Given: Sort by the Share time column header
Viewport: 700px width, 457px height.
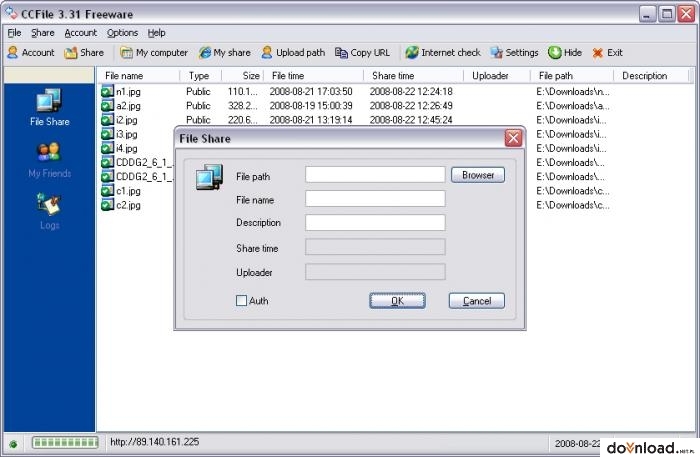Looking at the screenshot, I should pyautogui.click(x=413, y=76).
